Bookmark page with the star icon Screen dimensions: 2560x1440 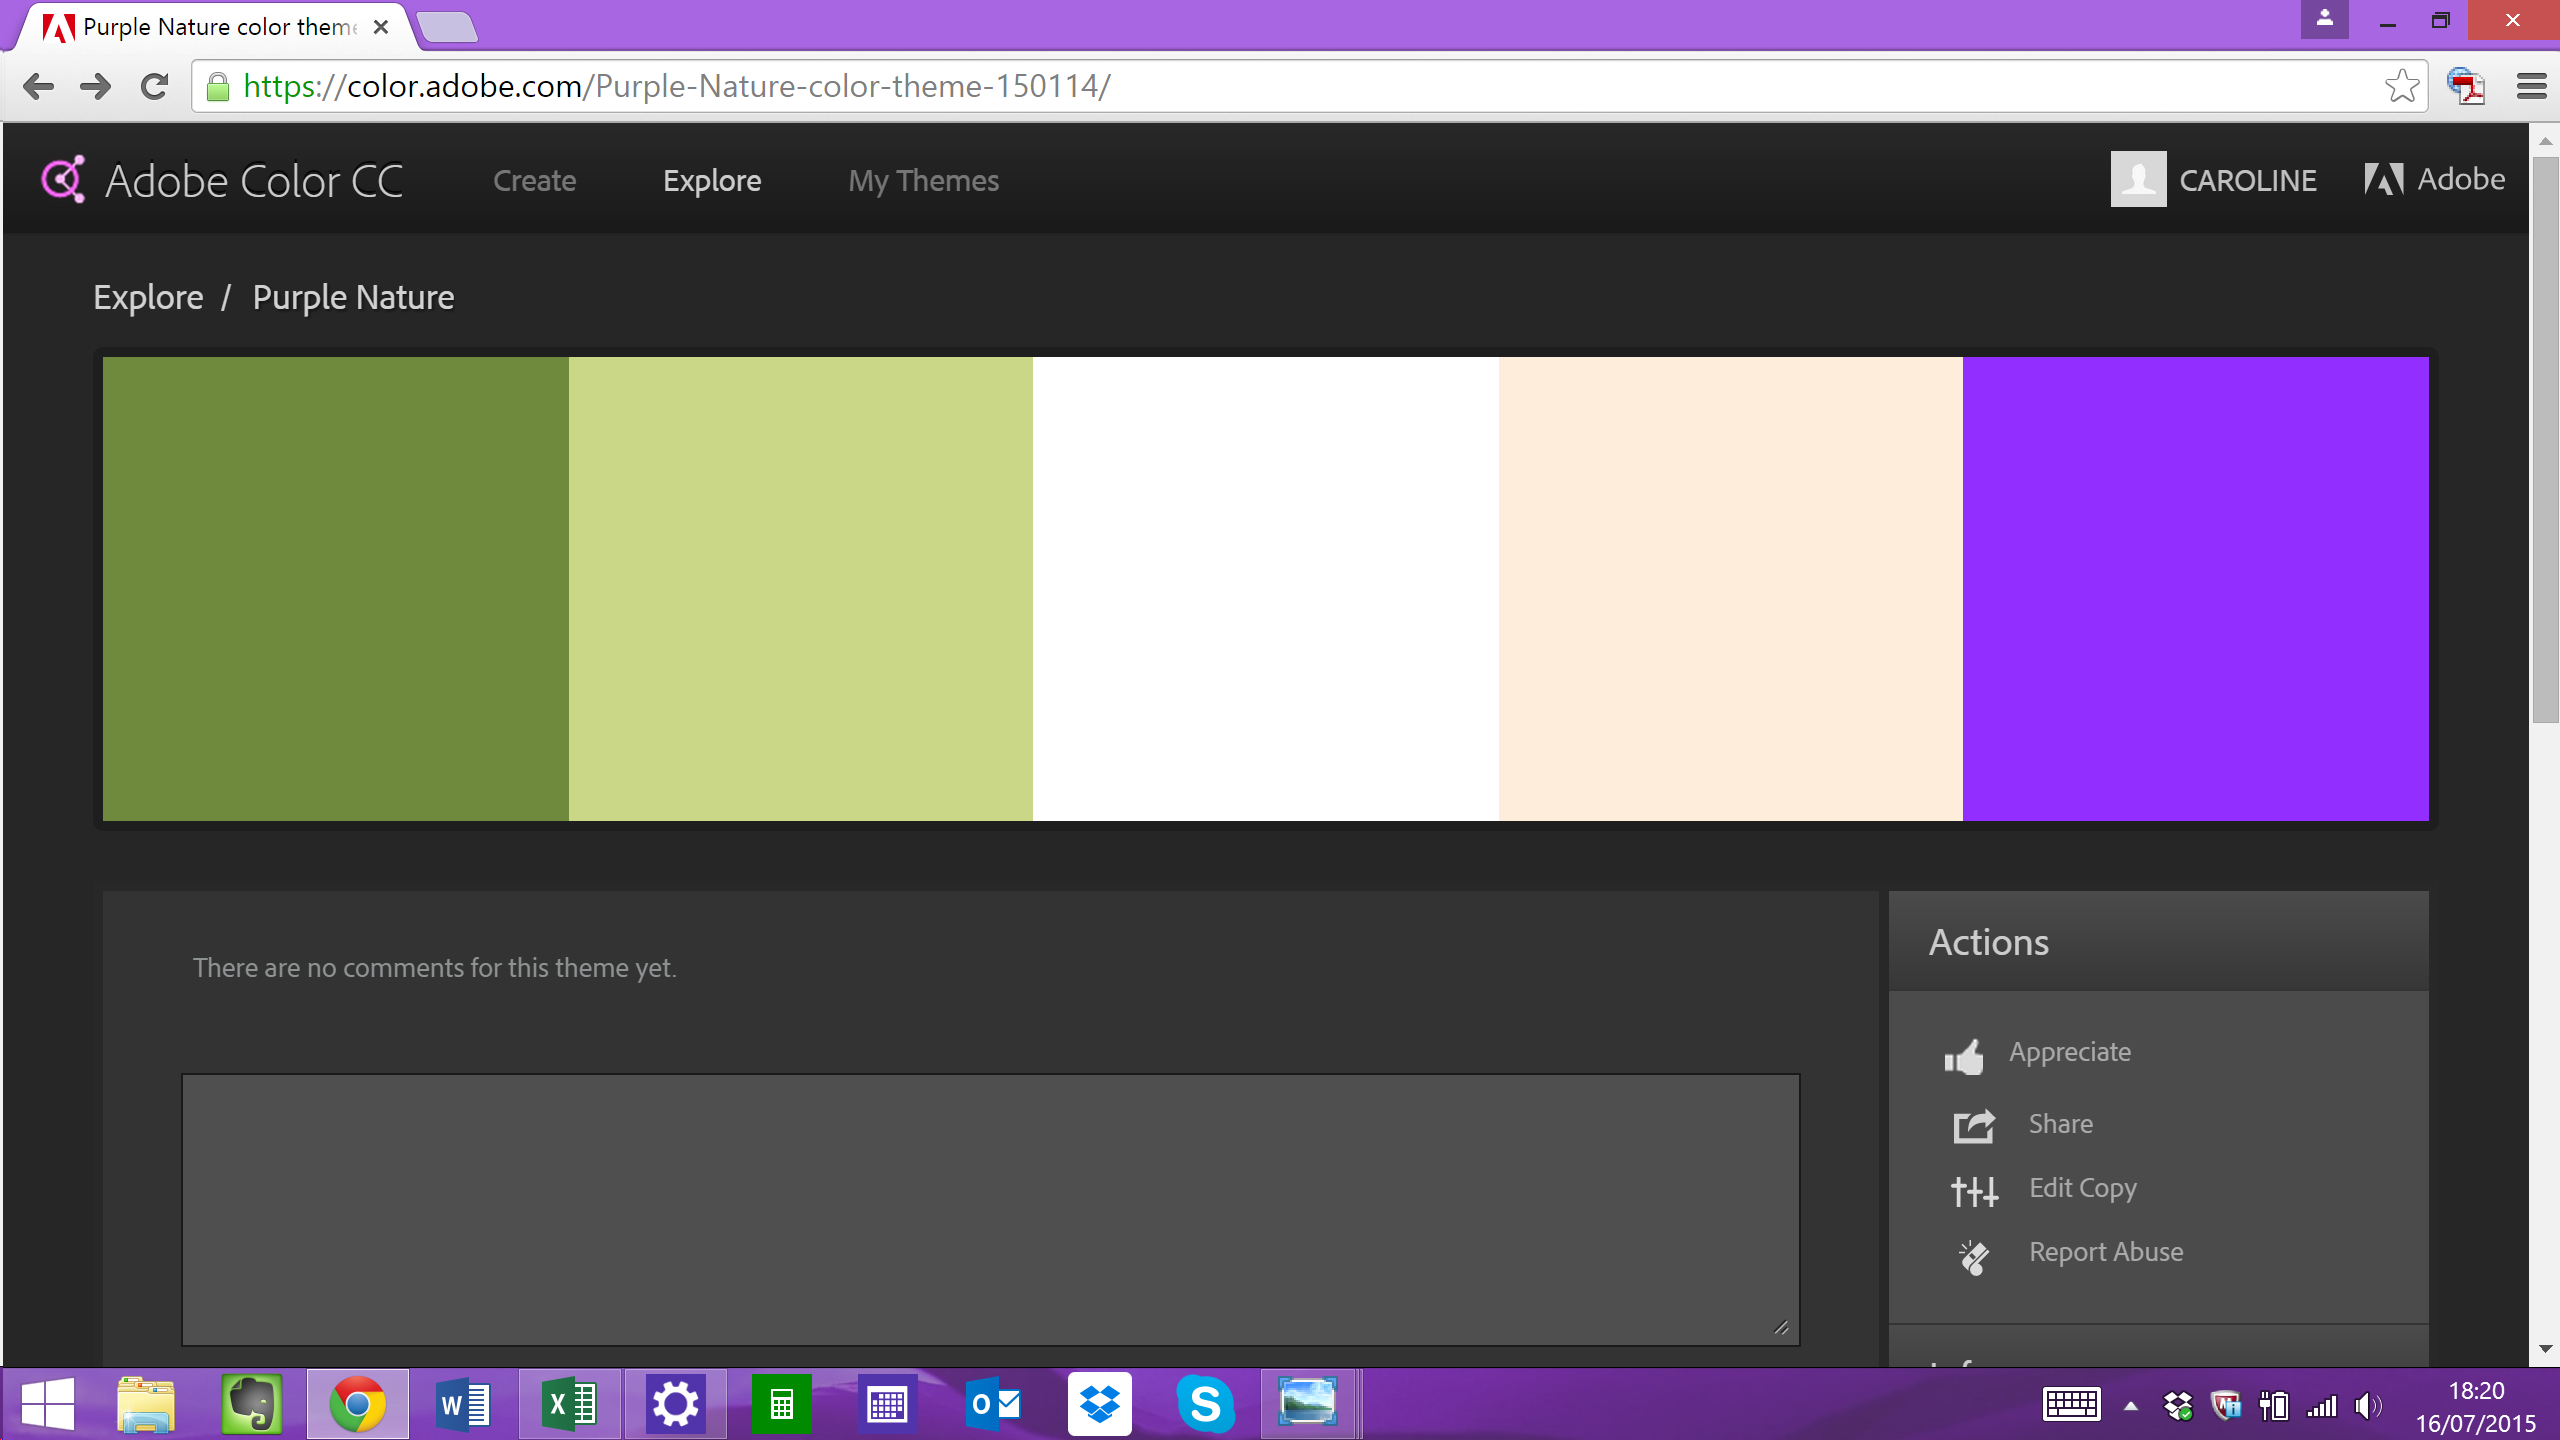pyautogui.click(x=2401, y=87)
